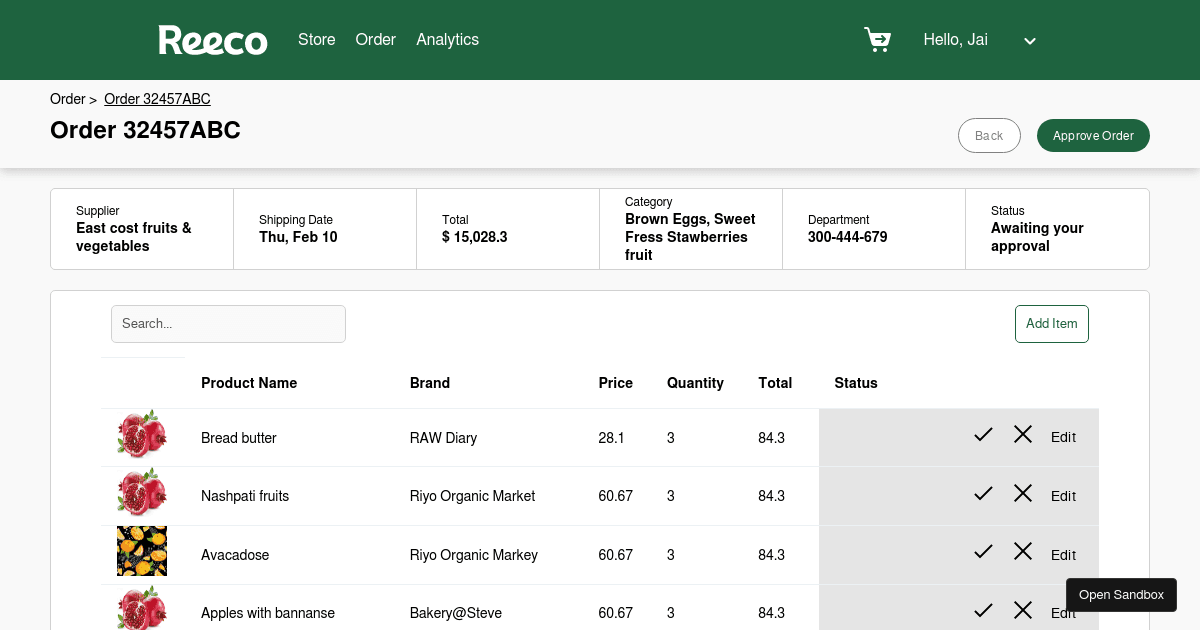Screen dimensions: 1200x630
Task: Approve Apples with bannanse via checkmark
Action: [x=983, y=610]
